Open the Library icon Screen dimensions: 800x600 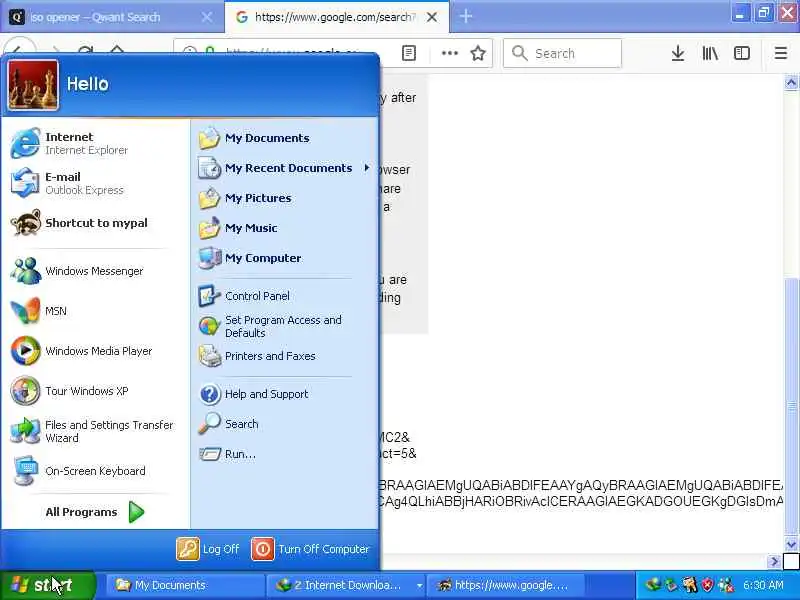point(710,53)
